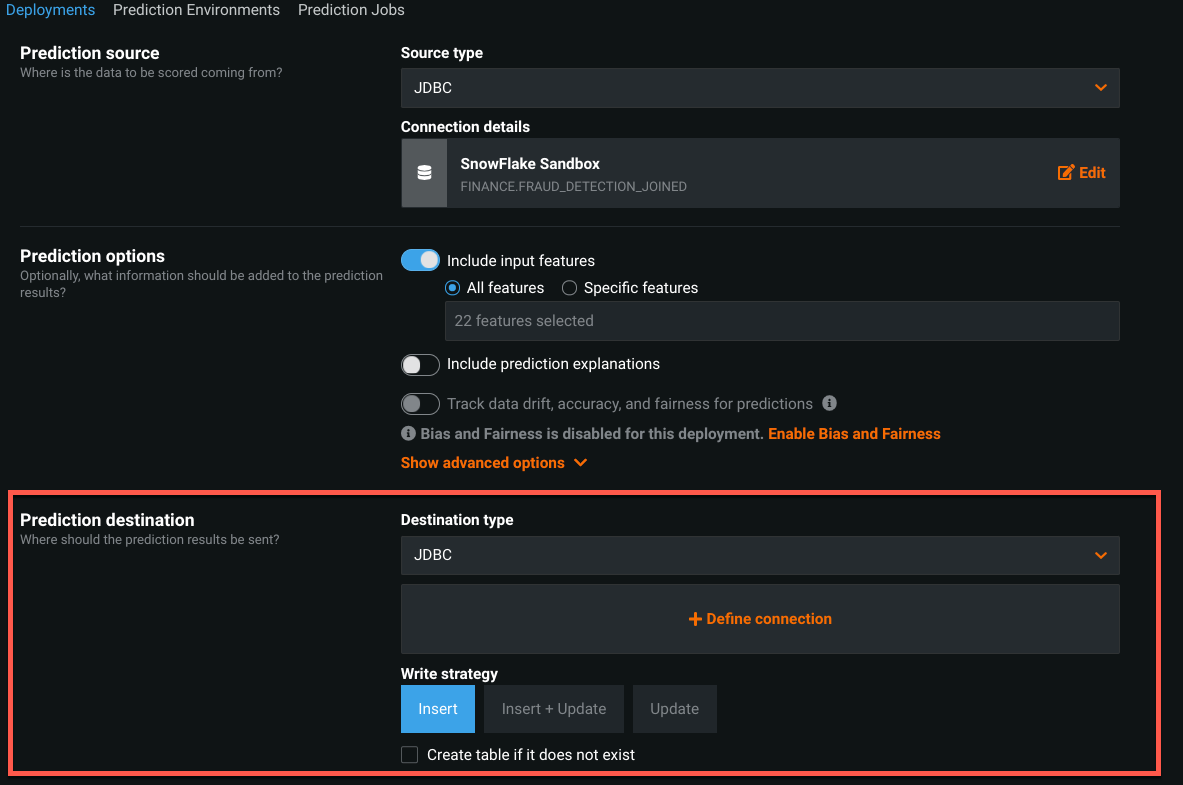Click the SnowFlake Sandbox database icon
The height and width of the screenshot is (785, 1183).
pyautogui.click(x=424, y=173)
